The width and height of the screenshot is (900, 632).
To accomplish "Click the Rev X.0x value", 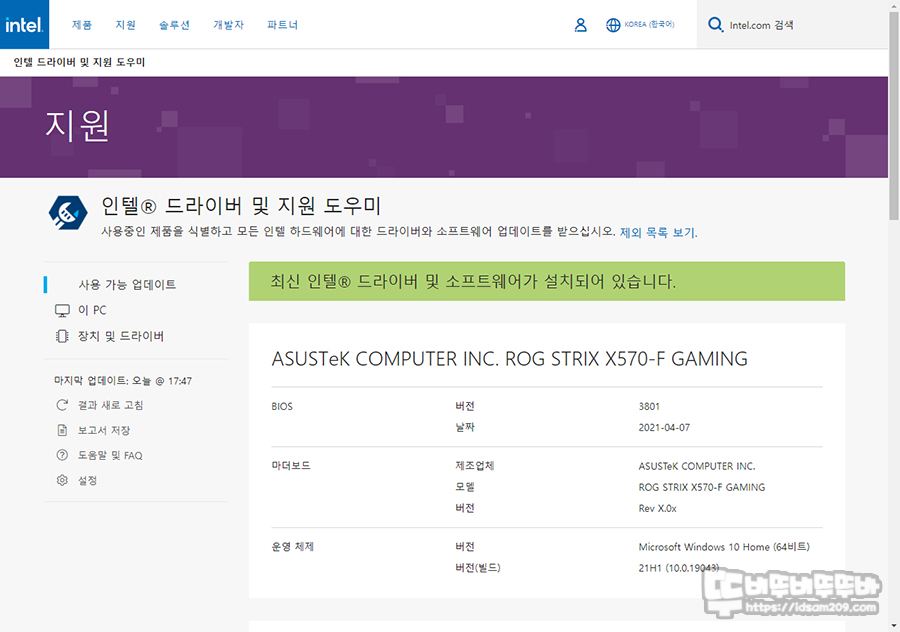I will [657, 509].
